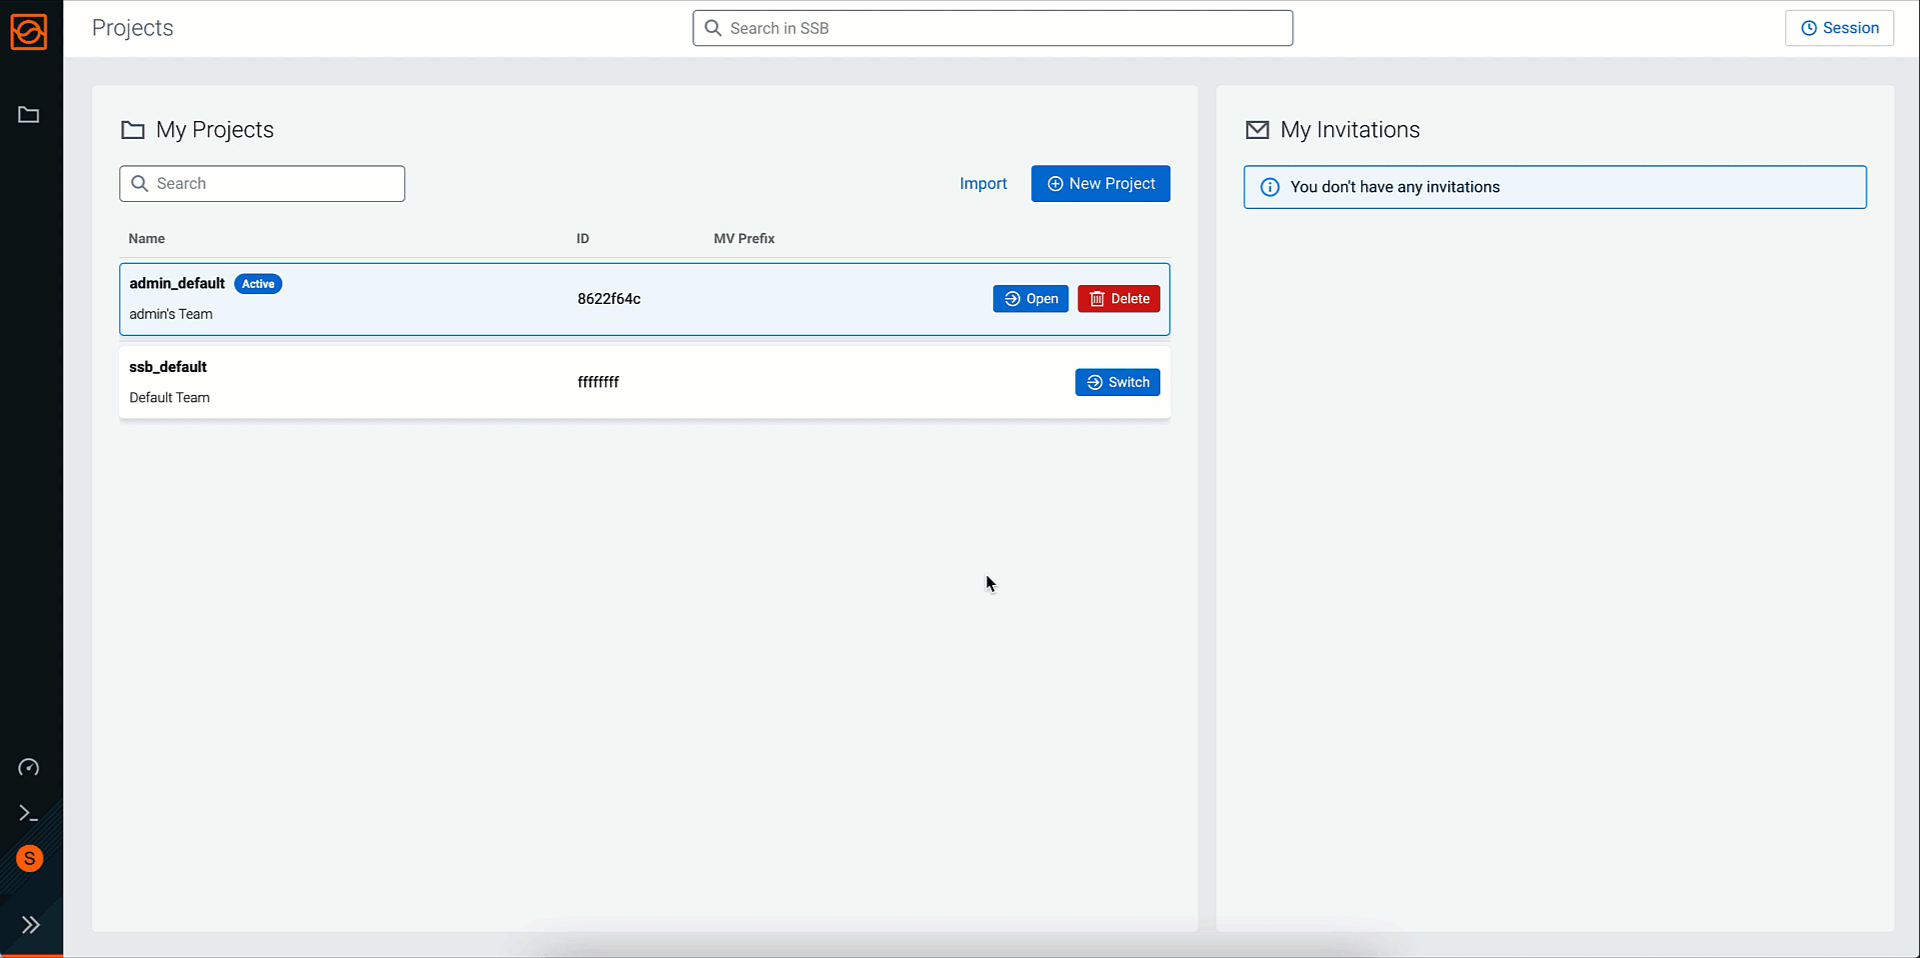1920x958 pixels.
Task: Expand the sidebar with double chevron
Action: [30, 925]
